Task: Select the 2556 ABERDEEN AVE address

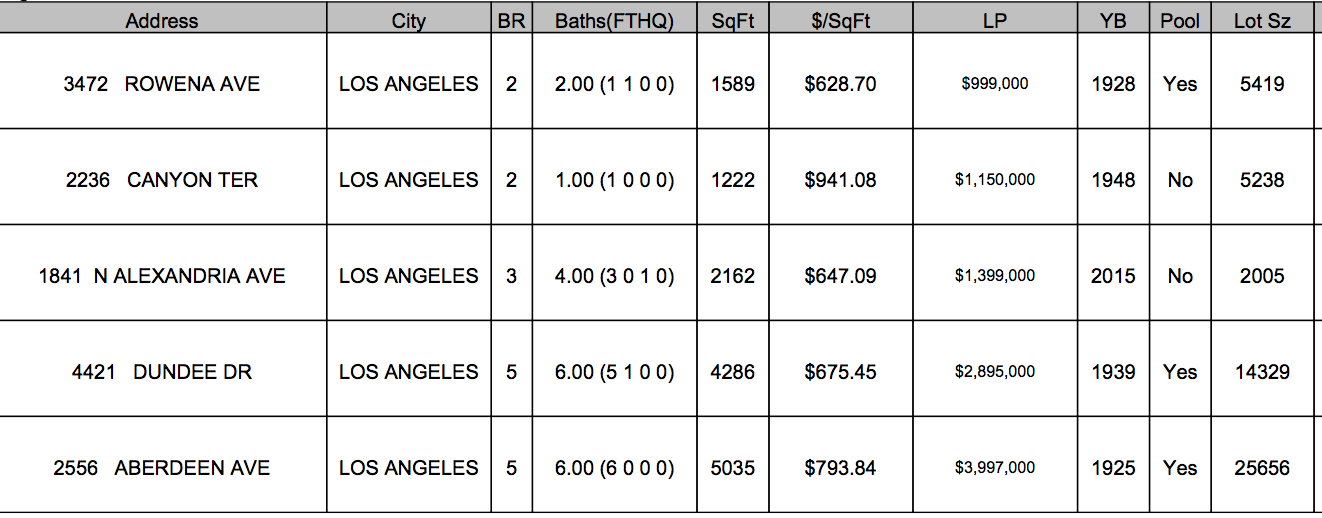Action: 162,468
